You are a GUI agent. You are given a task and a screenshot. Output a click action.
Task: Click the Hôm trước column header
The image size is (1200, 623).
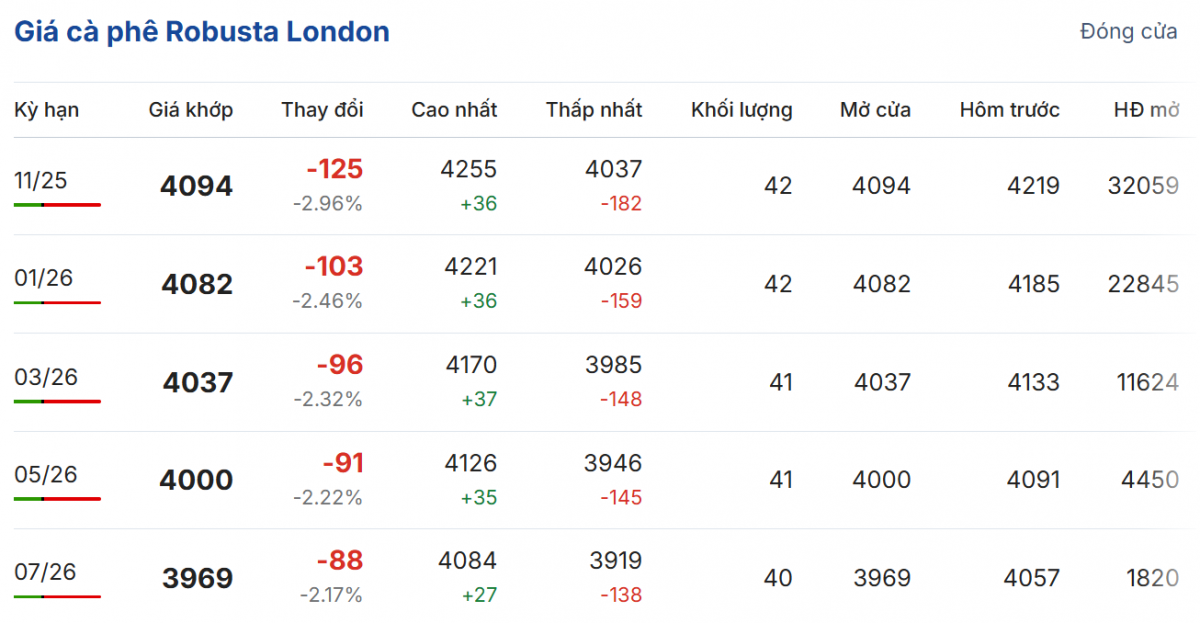pyautogui.click(x=1009, y=110)
